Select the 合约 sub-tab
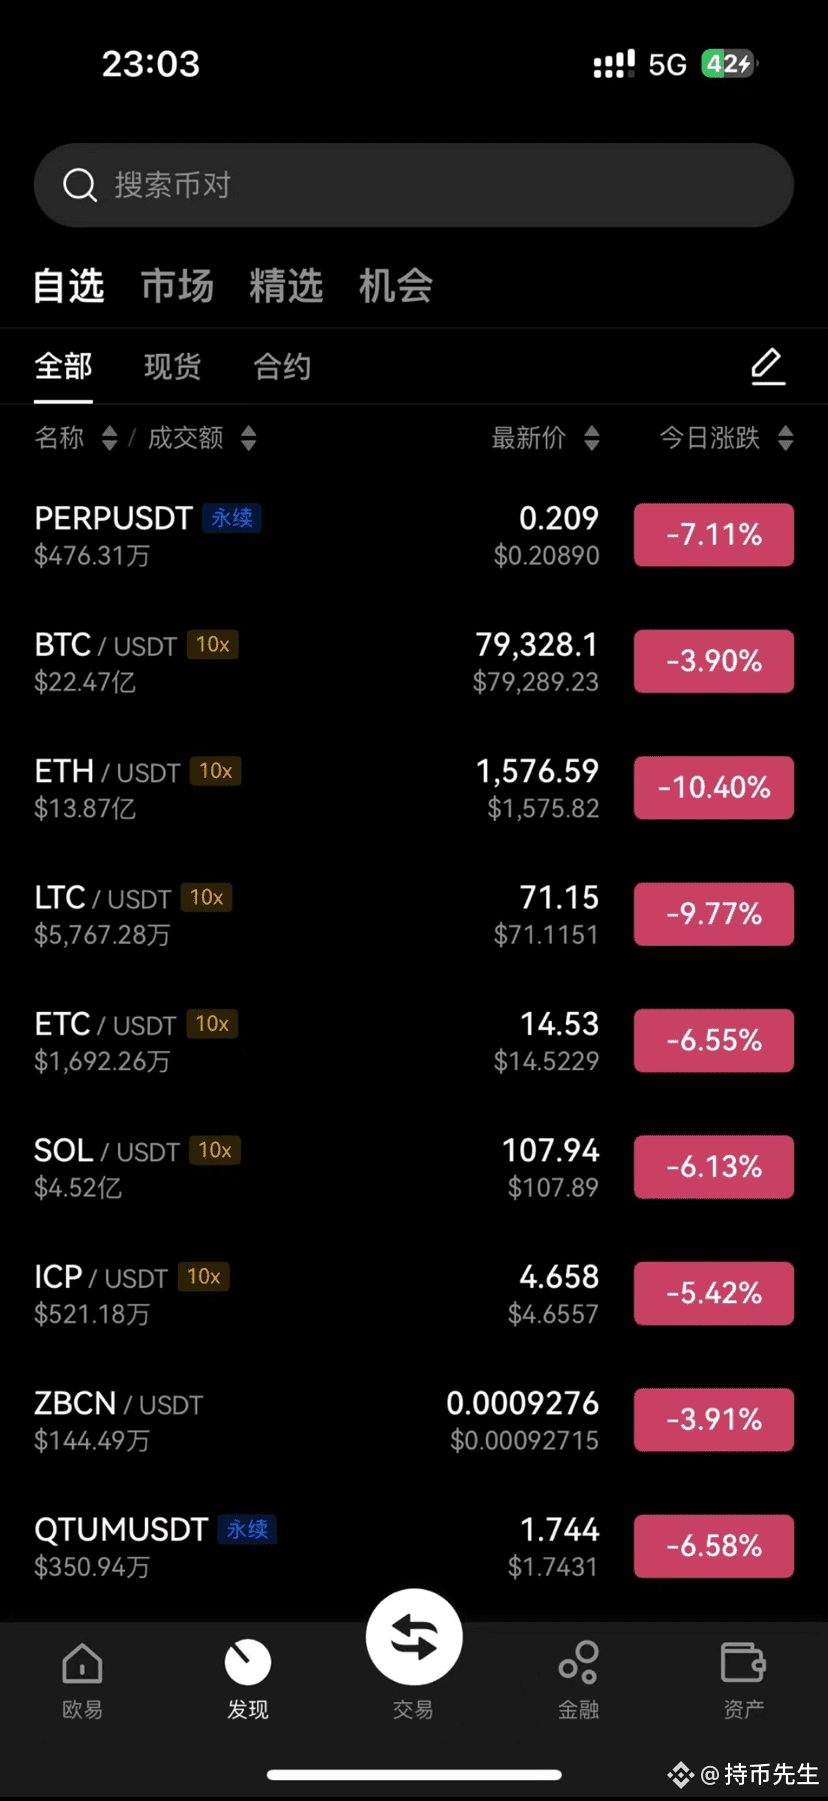 pyautogui.click(x=282, y=367)
